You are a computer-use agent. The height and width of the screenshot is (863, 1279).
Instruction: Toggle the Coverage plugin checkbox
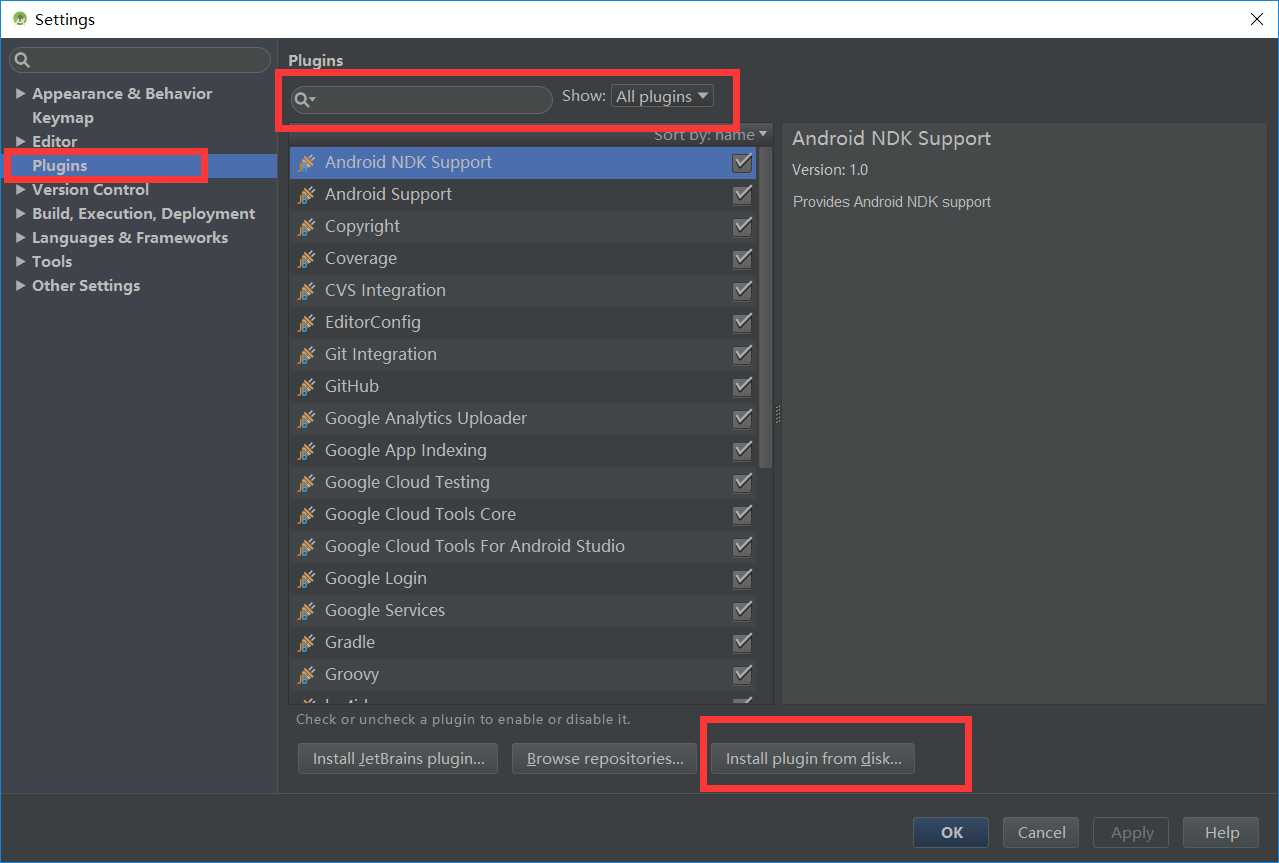(x=742, y=259)
